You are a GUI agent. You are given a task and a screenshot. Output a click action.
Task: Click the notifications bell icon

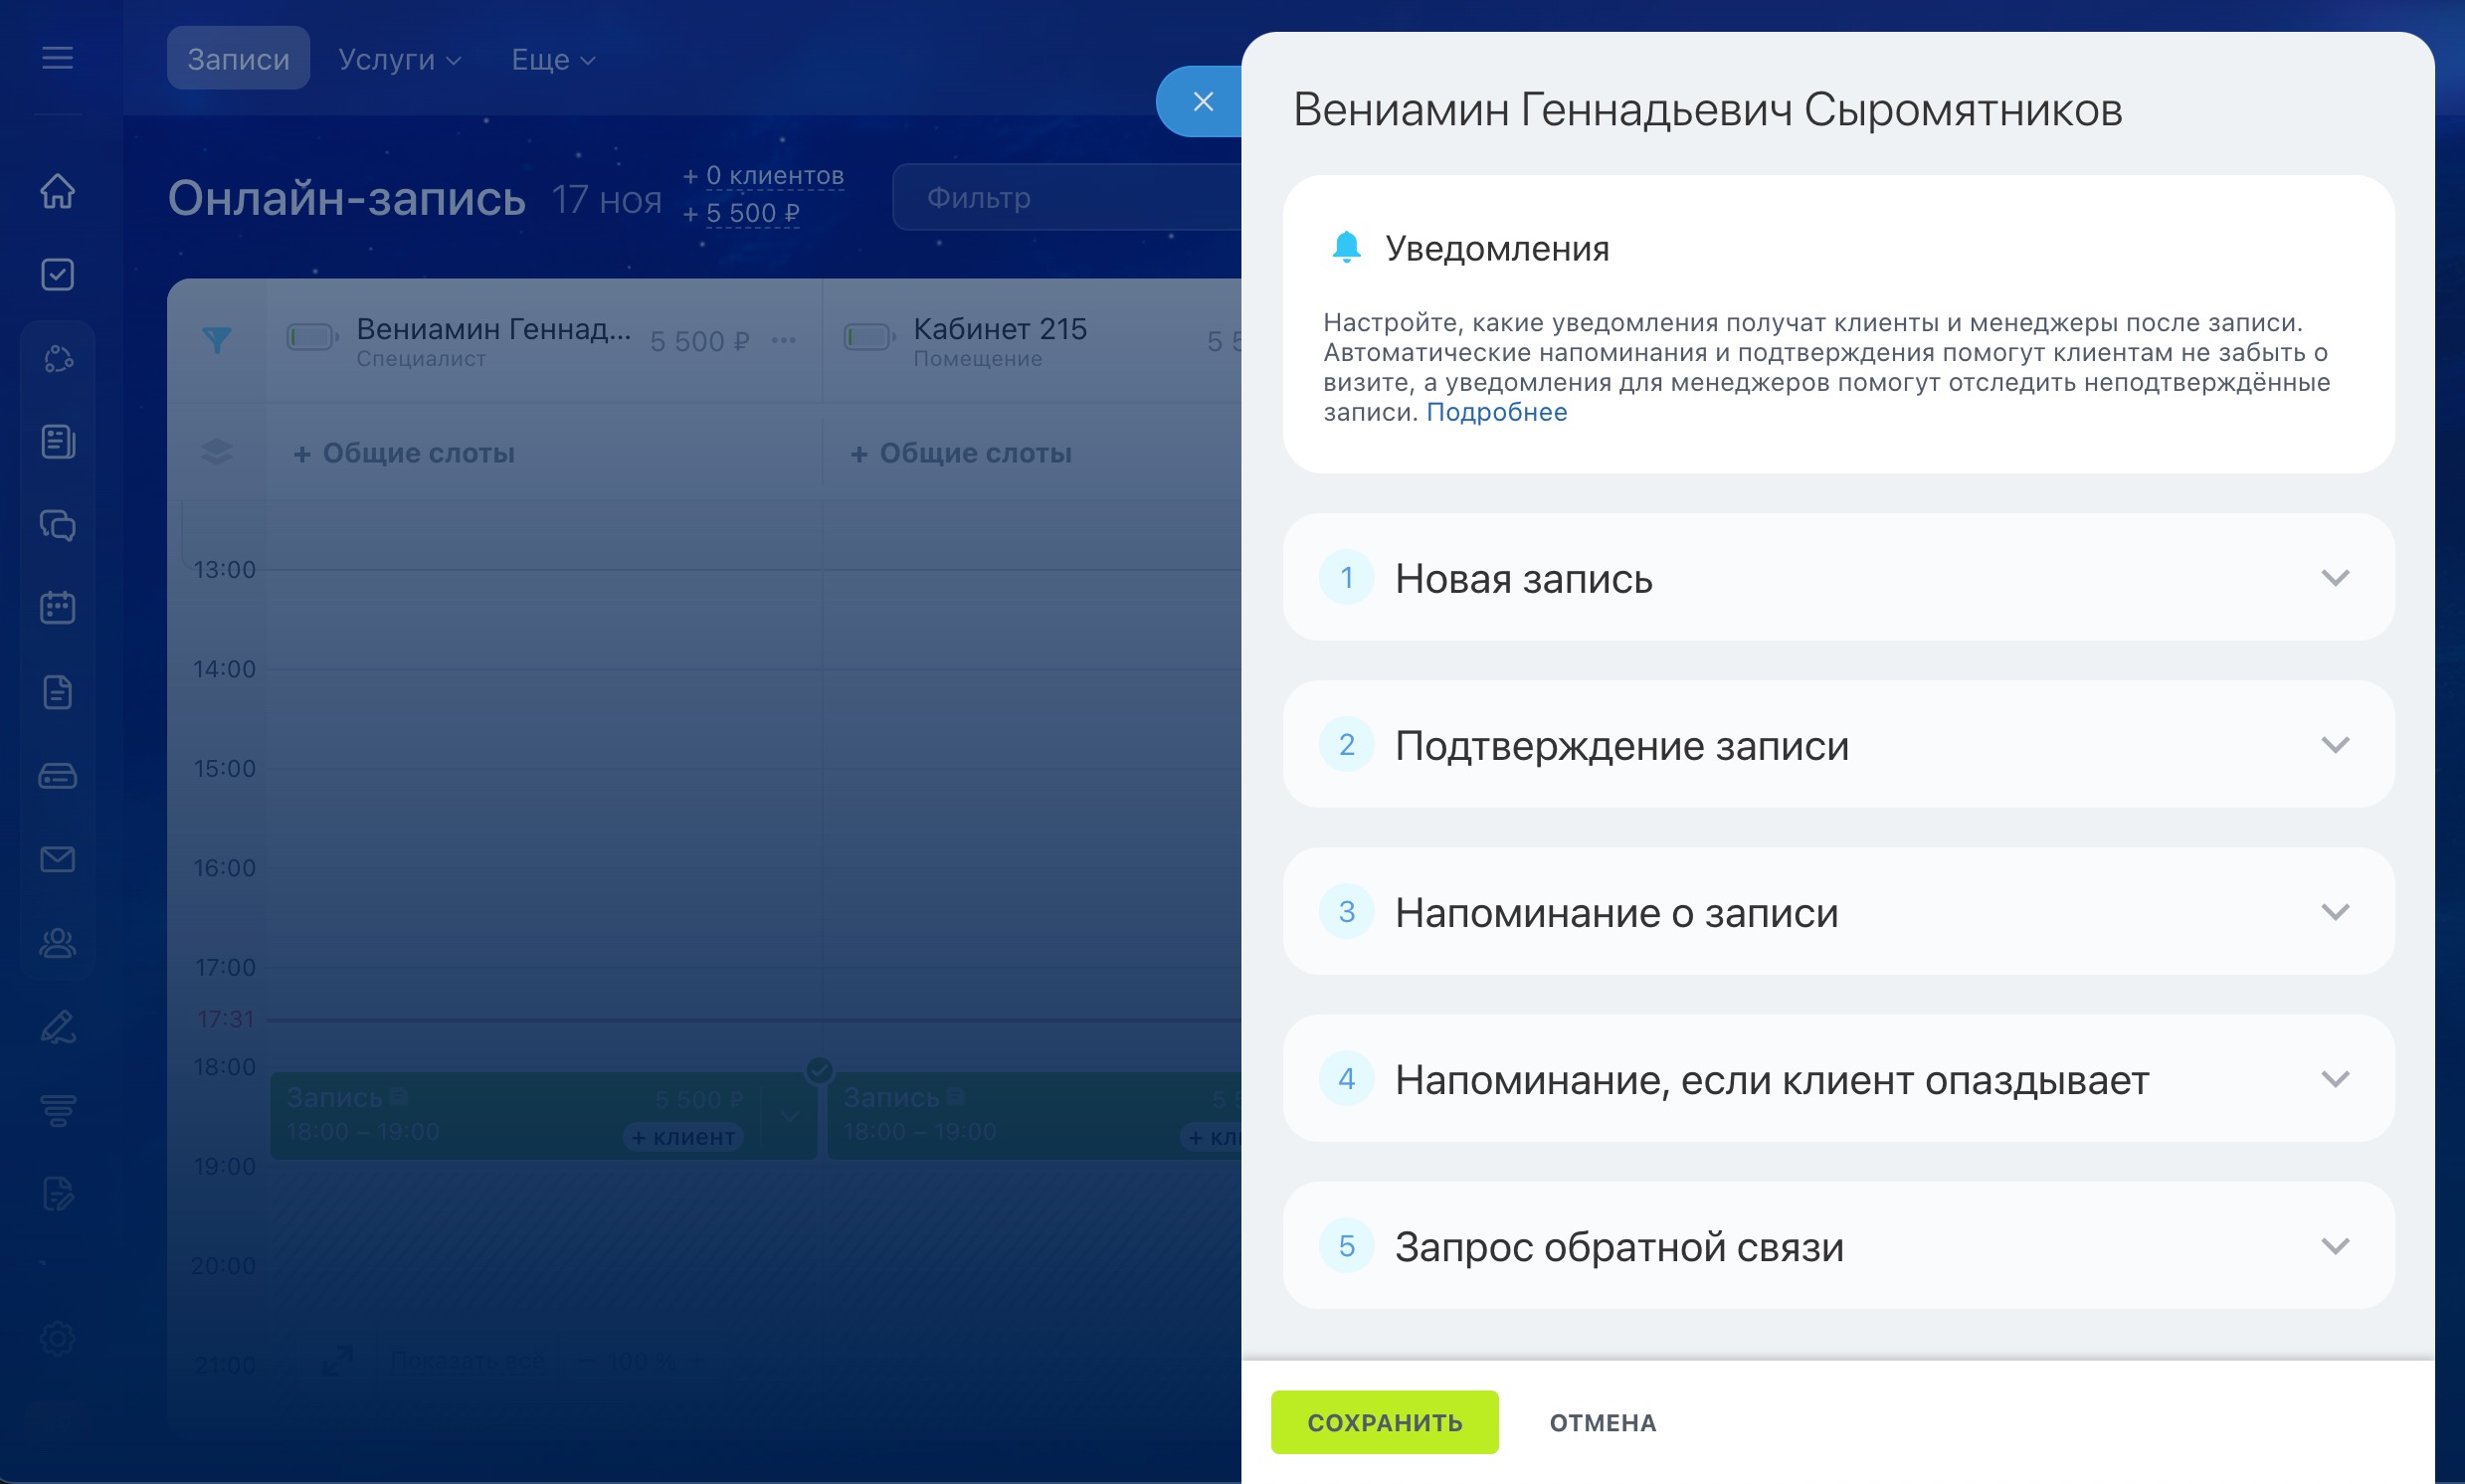[1346, 247]
